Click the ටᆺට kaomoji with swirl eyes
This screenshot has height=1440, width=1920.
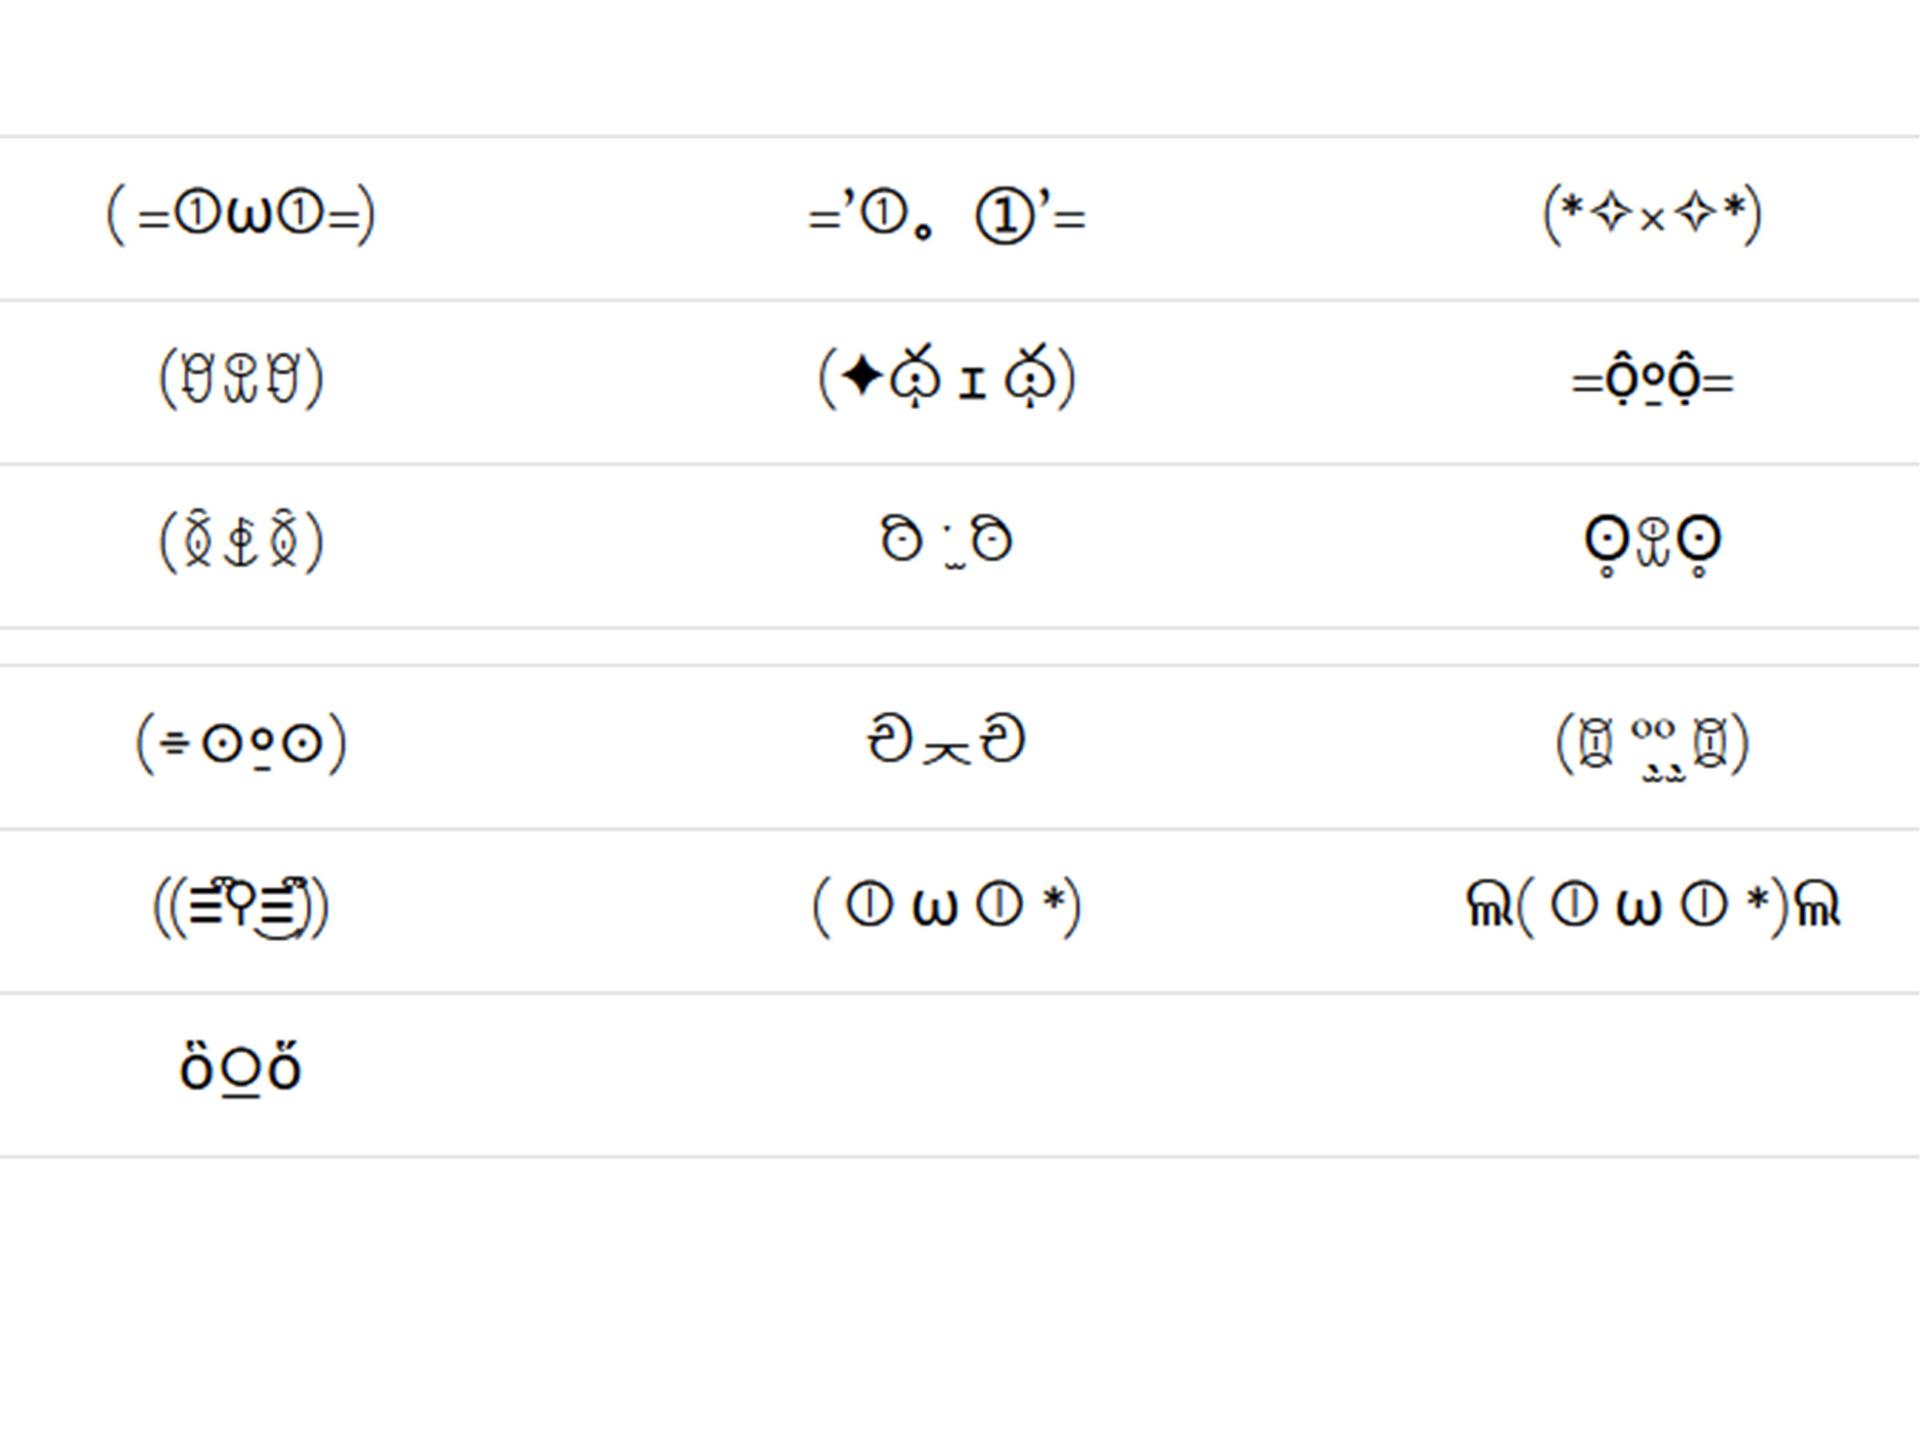click(x=946, y=742)
